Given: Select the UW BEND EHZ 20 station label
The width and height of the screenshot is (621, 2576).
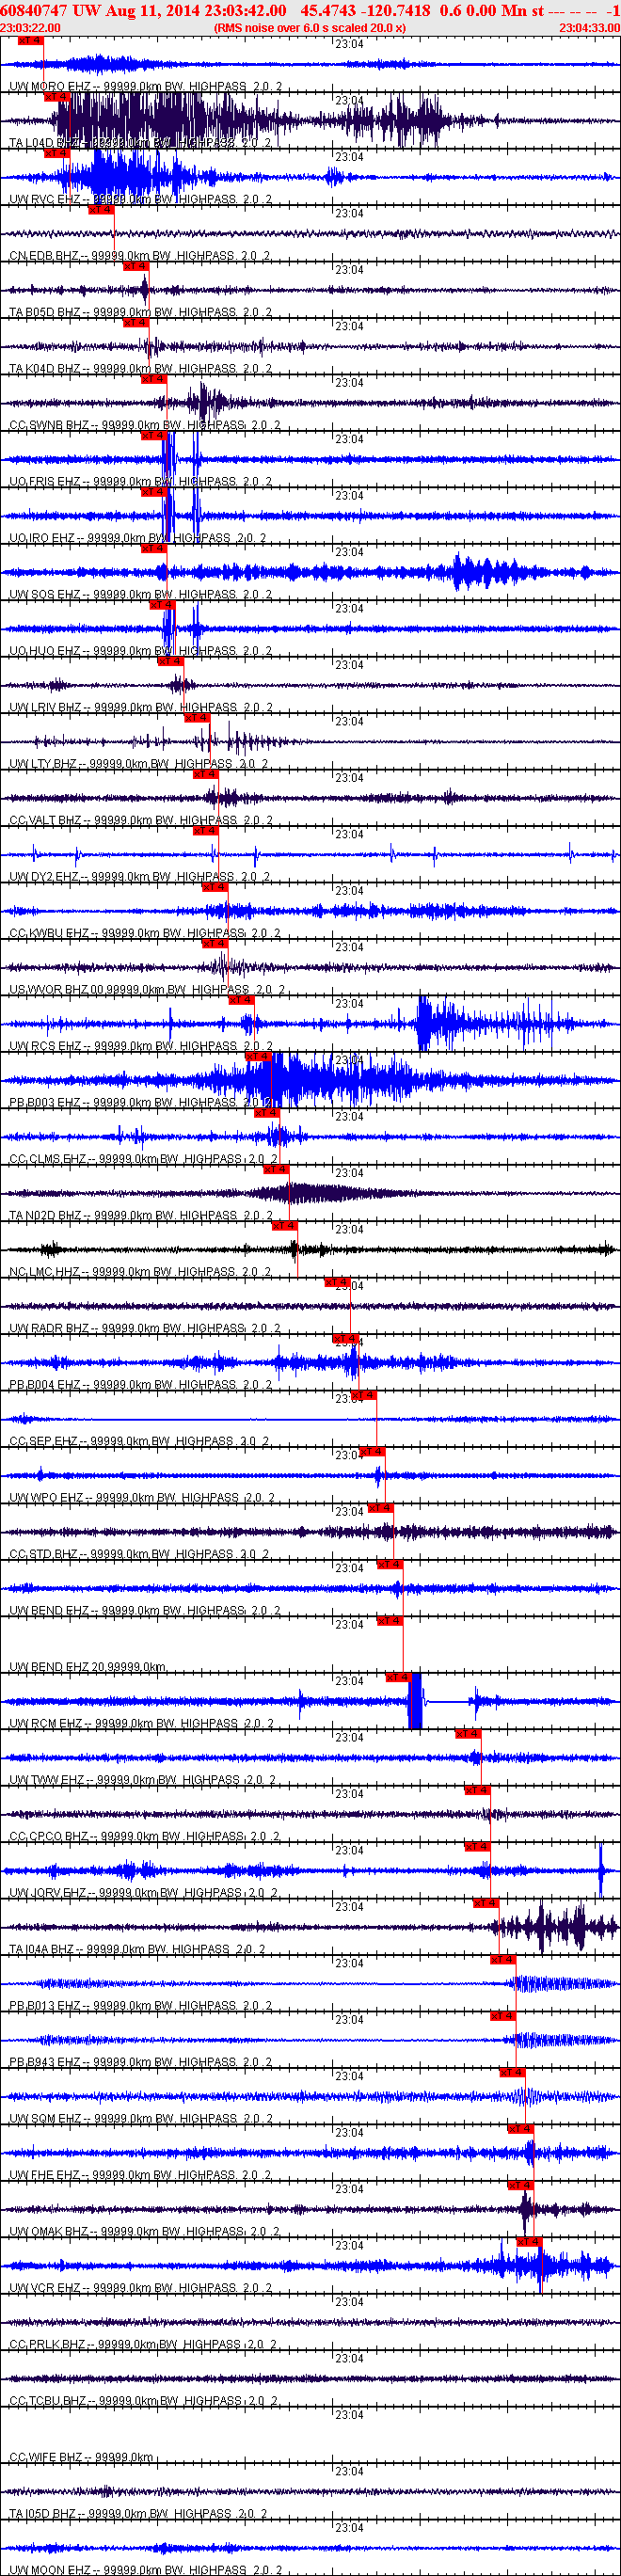Looking at the screenshot, I should [88, 1668].
